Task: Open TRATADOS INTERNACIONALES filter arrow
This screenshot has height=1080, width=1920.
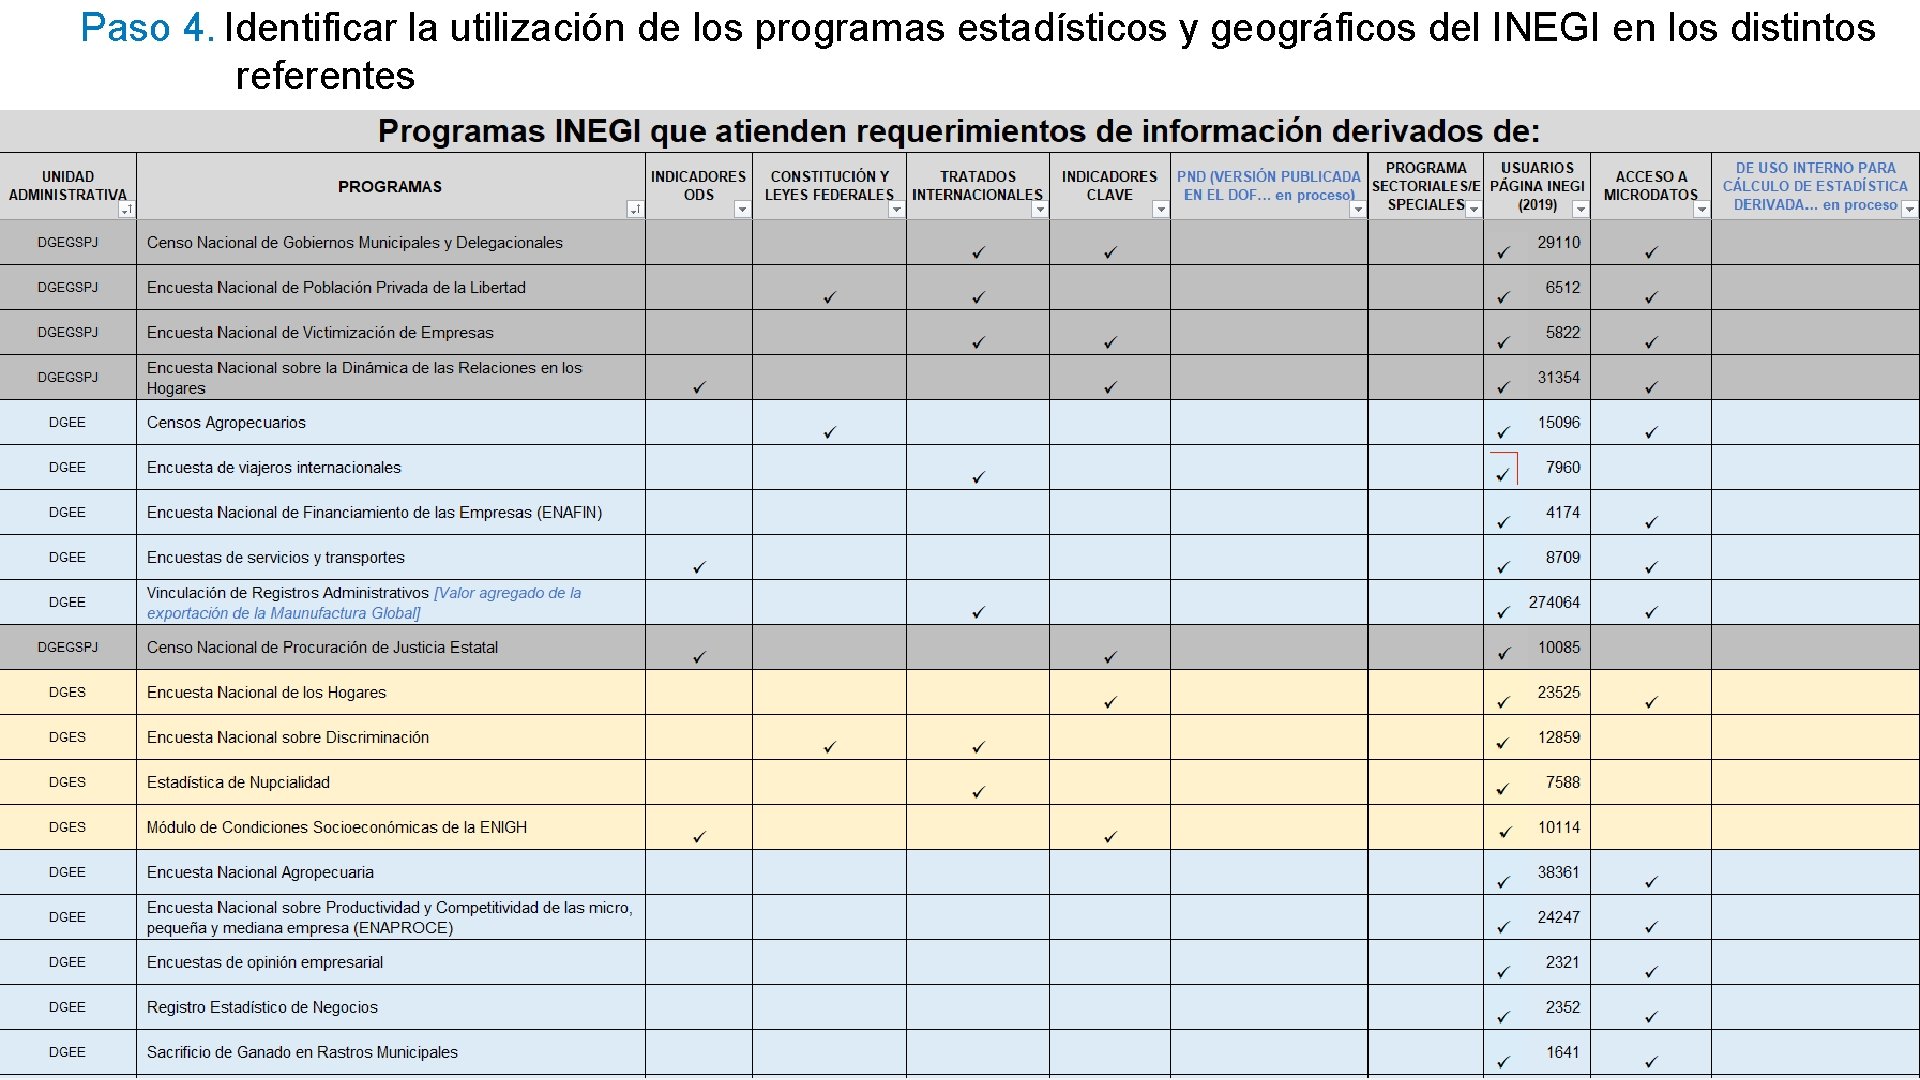Action: [x=1040, y=209]
